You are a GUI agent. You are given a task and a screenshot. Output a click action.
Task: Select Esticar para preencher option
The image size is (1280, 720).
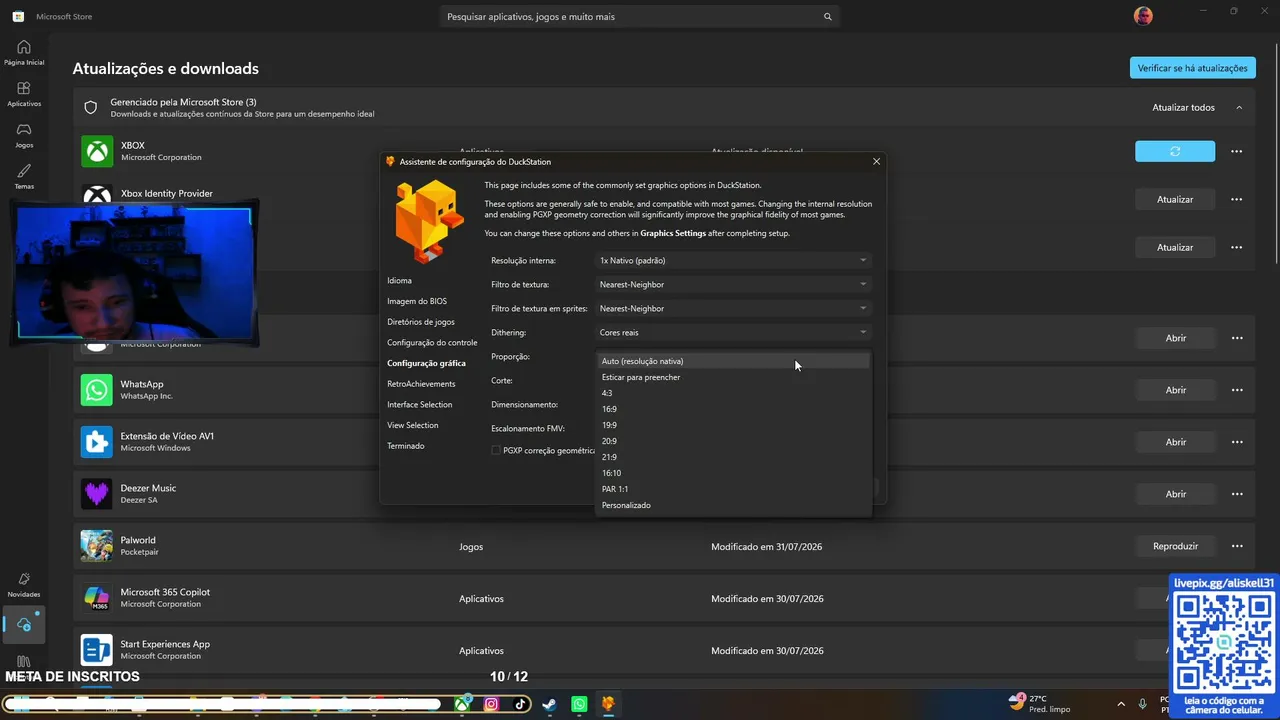tap(733, 377)
